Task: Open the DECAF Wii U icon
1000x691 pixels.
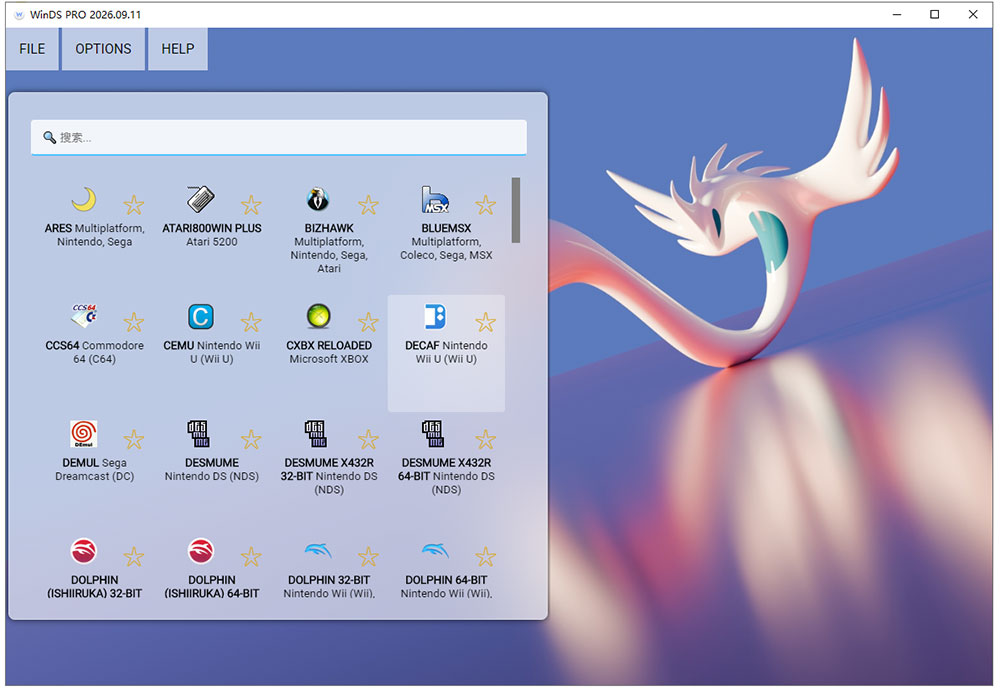Action: pyautogui.click(x=435, y=316)
